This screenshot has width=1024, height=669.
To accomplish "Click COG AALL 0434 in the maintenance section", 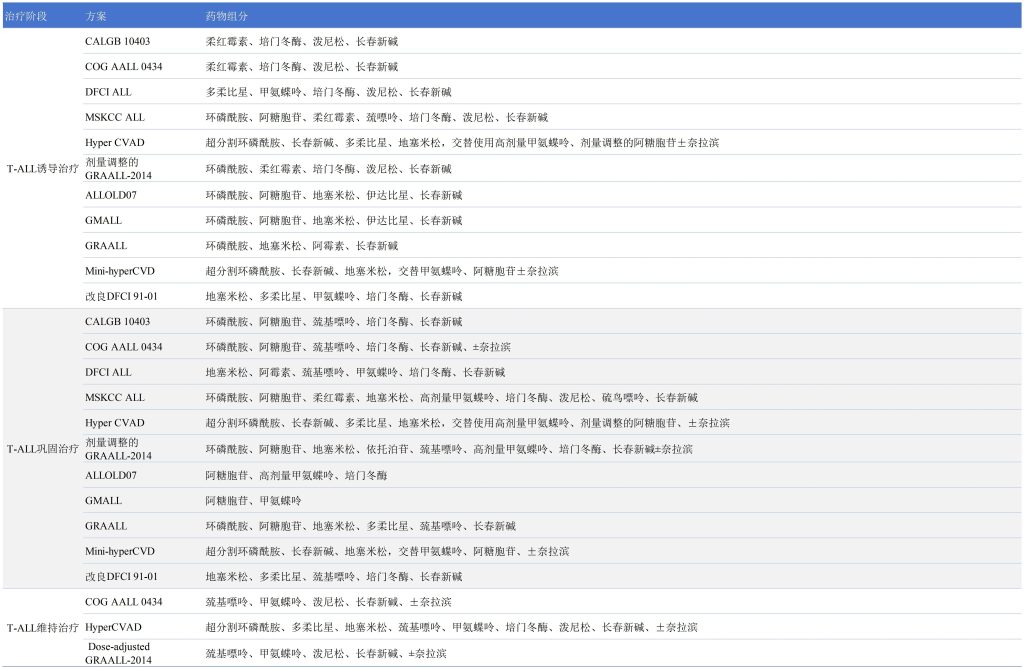I will tap(123, 602).
